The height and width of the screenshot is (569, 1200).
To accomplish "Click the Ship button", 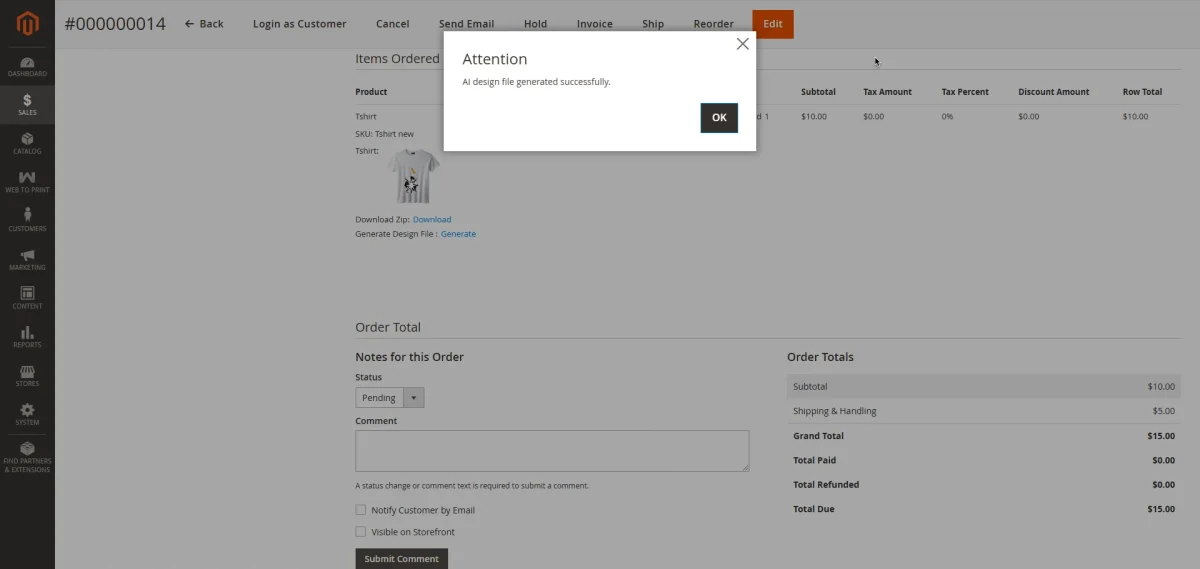I will point(653,24).
